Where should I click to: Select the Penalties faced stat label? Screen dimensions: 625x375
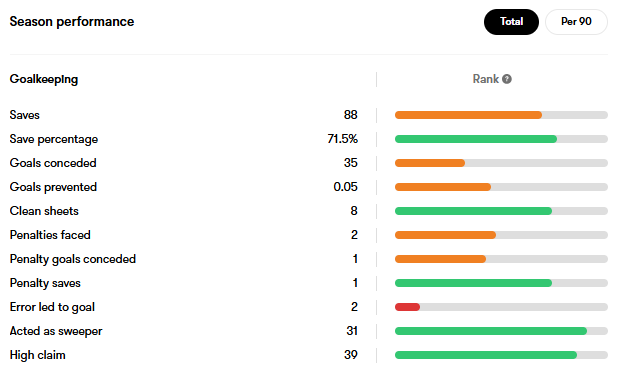pos(50,235)
